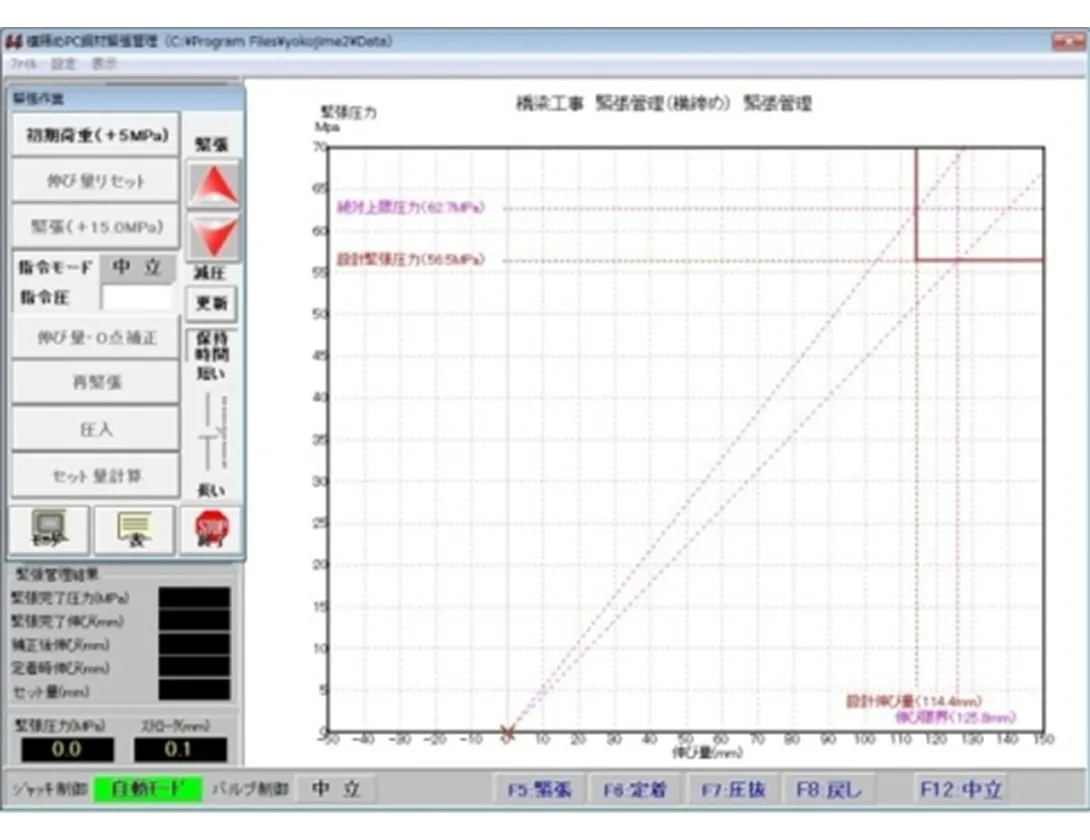Screen dimensions: 1090x840
Task: Click the セット量計算 button
Action: click(95, 476)
